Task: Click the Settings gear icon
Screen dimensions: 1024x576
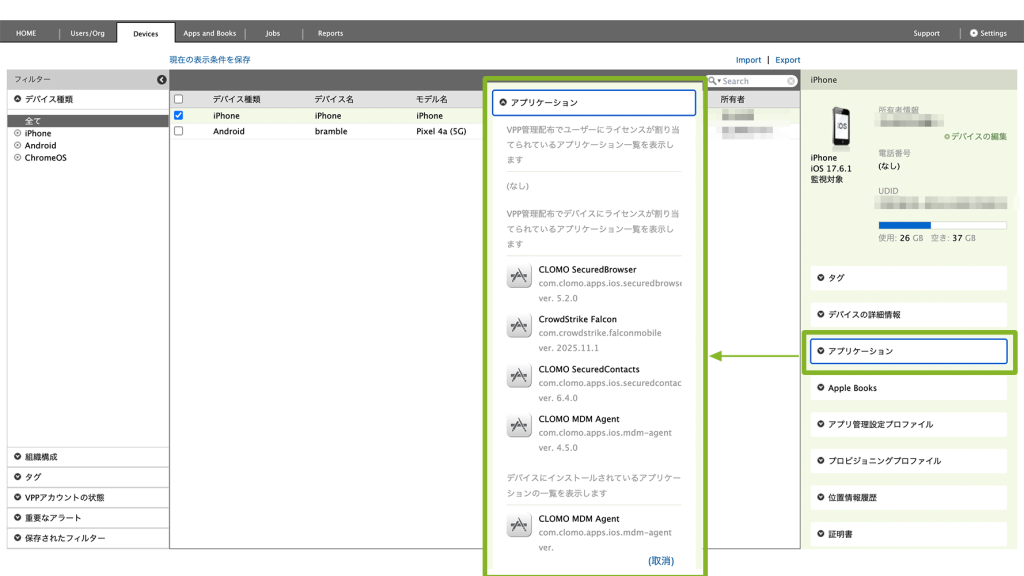Action: (974, 33)
